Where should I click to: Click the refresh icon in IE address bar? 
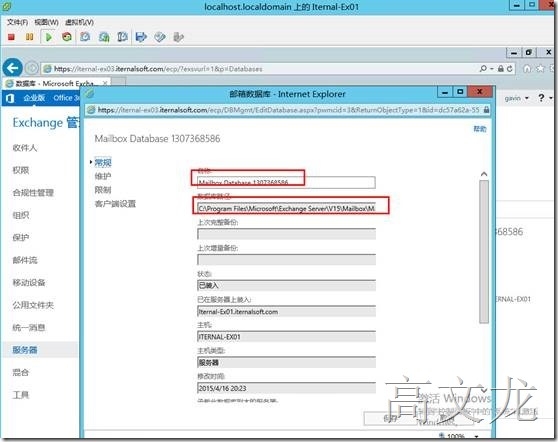coord(510,68)
